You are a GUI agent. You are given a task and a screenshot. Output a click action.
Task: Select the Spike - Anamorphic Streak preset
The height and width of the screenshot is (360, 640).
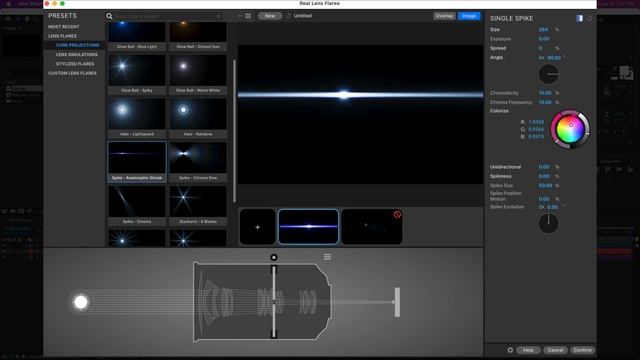click(137, 161)
